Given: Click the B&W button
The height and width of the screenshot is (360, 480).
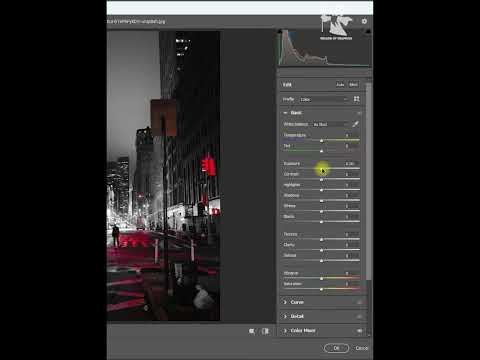Looking at the screenshot, I should [353, 85].
